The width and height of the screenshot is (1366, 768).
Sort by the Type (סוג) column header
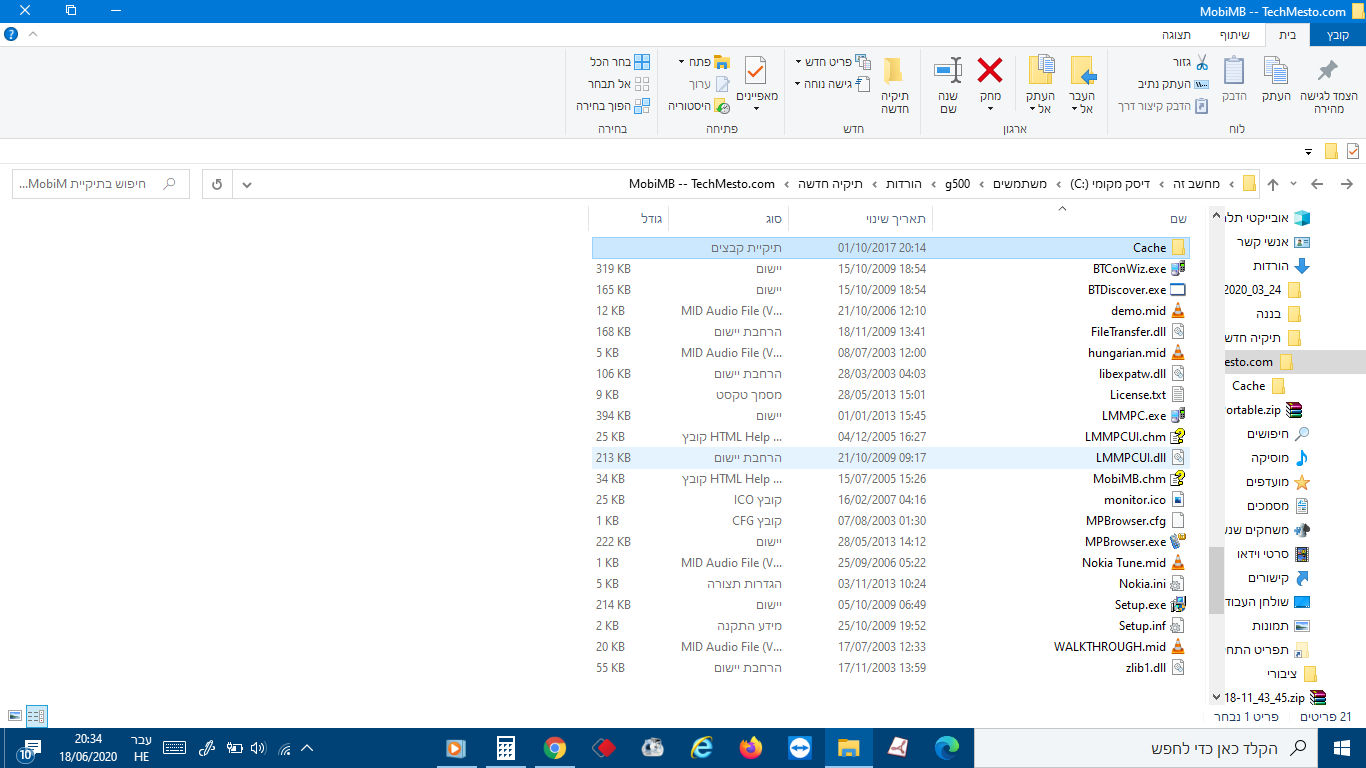pyautogui.click(x=728, y=218)
